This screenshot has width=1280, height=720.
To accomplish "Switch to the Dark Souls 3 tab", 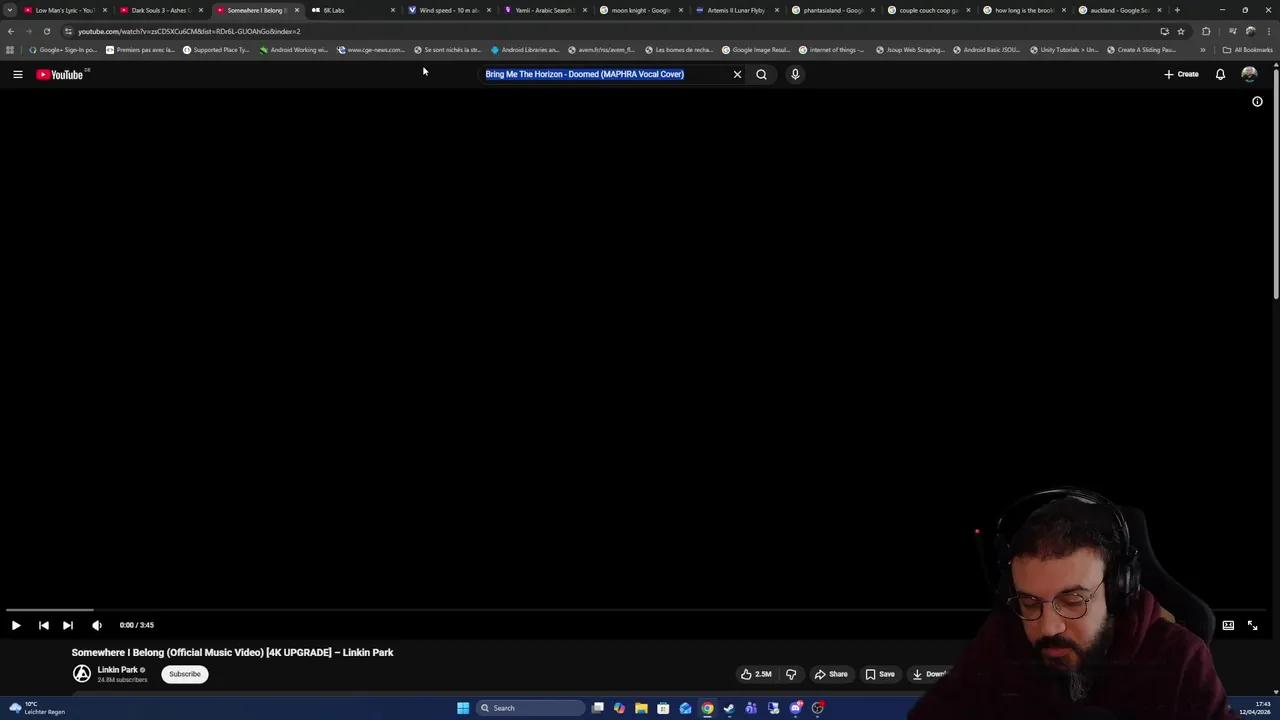I will [160, 10].
